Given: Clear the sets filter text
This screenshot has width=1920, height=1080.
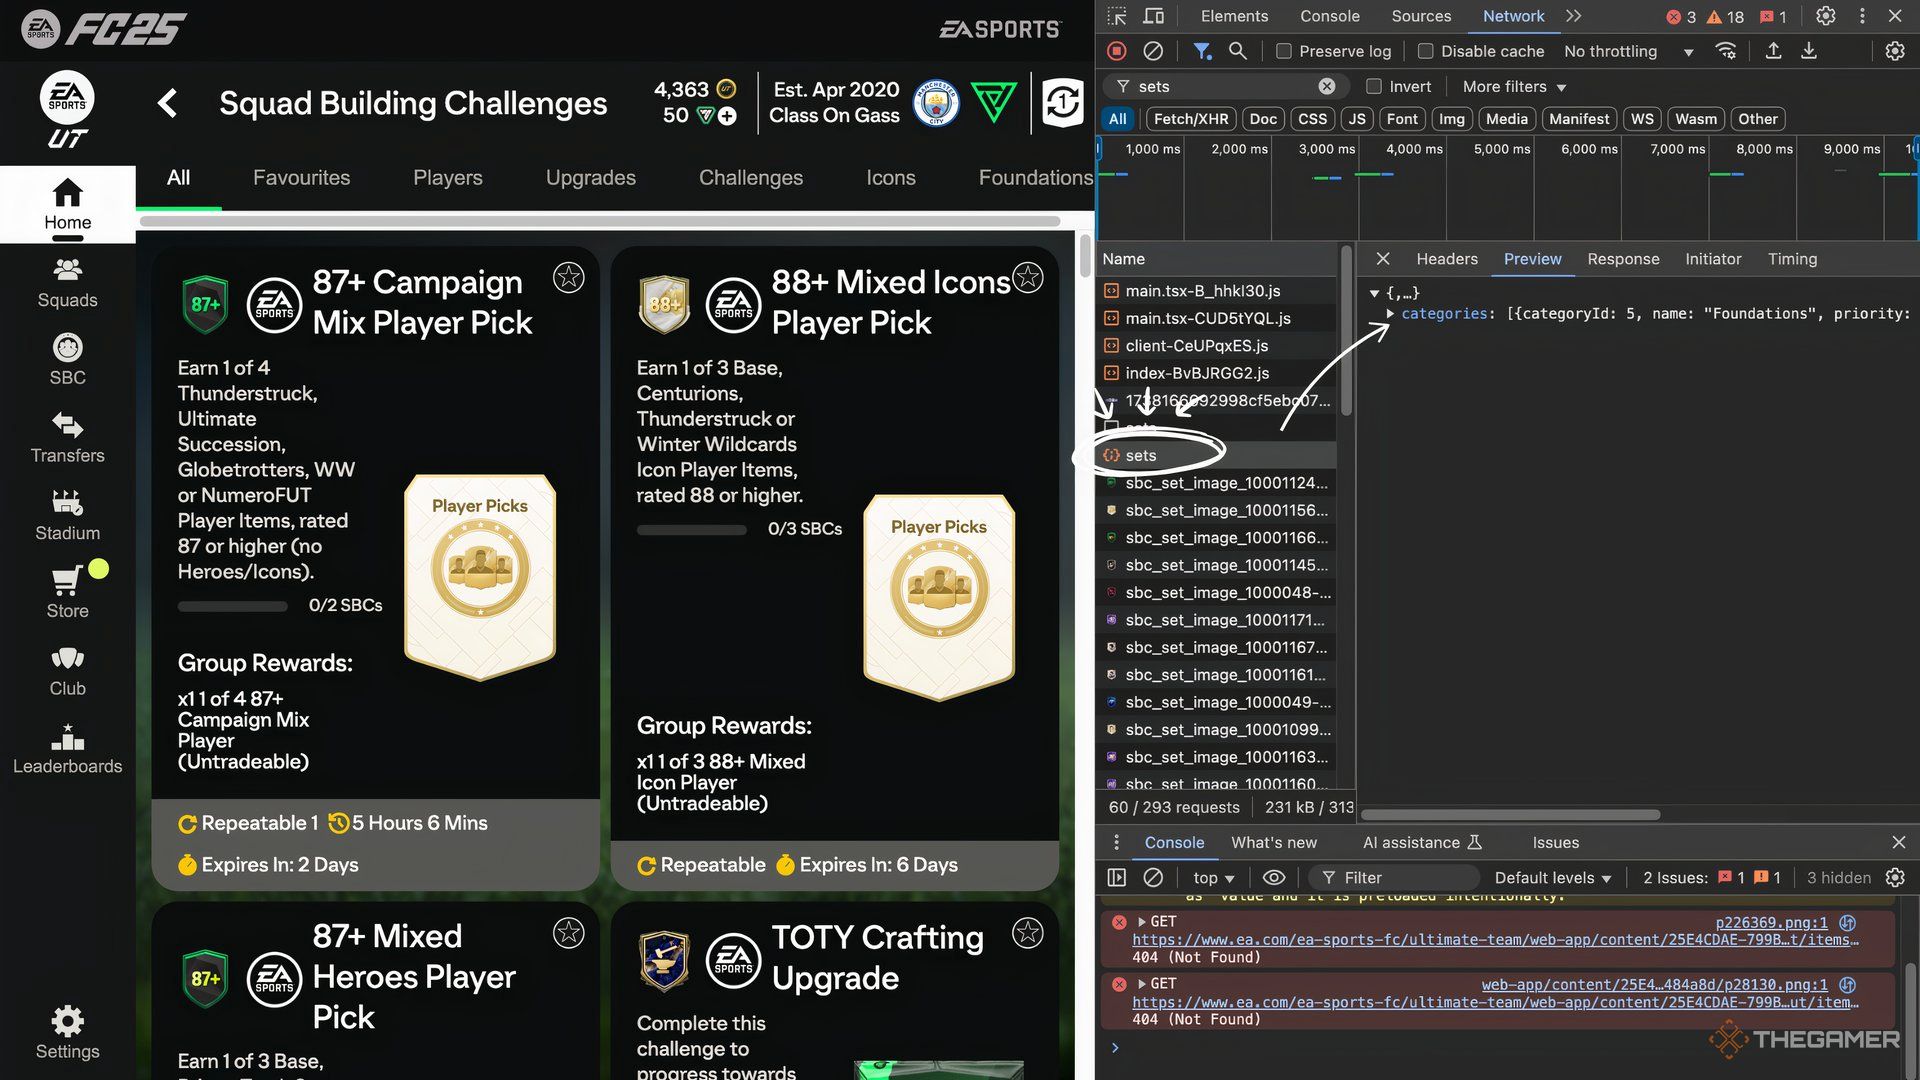Looking at the screenshot, I should pos(1327,86).
